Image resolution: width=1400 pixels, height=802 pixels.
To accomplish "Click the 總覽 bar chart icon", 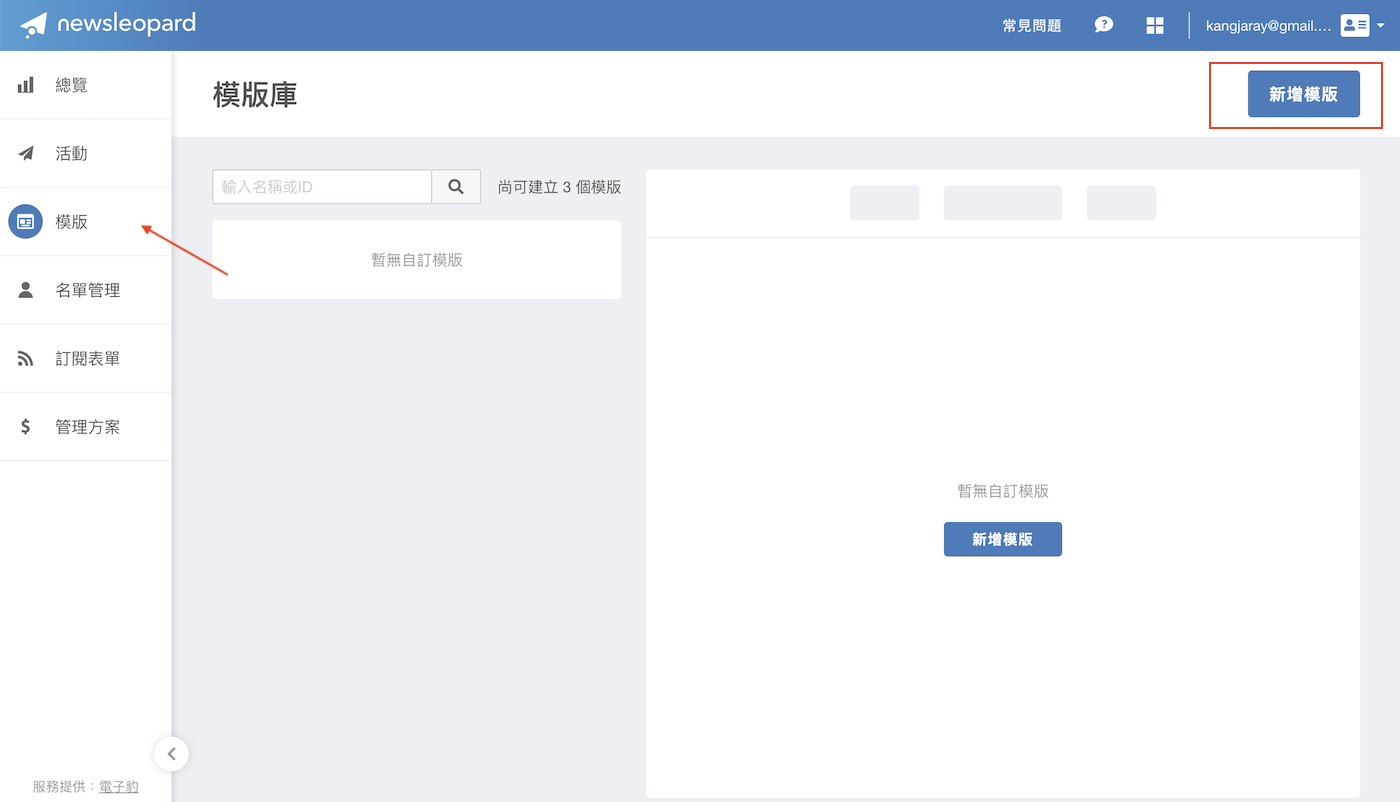I will pos(26,85).
